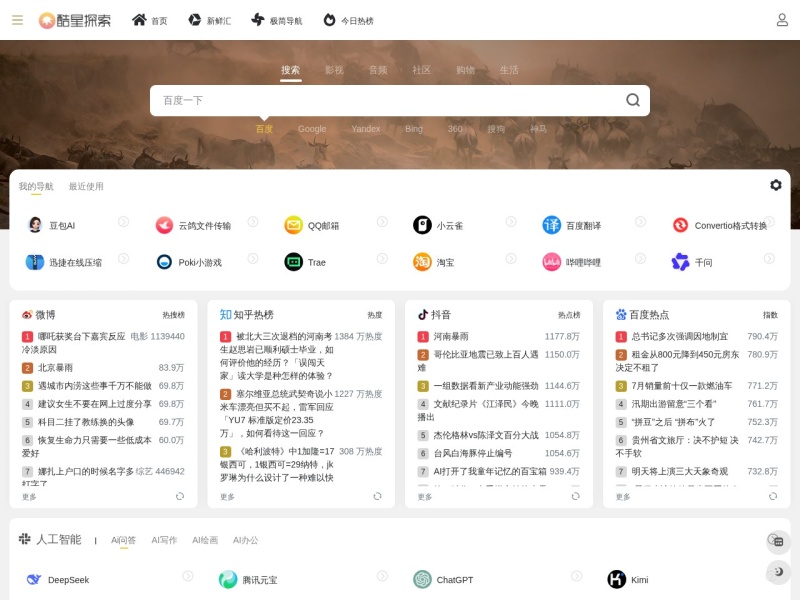Select 百度 search engine
This screenshot has height=600, width=800.
click(x=264, y=129)
